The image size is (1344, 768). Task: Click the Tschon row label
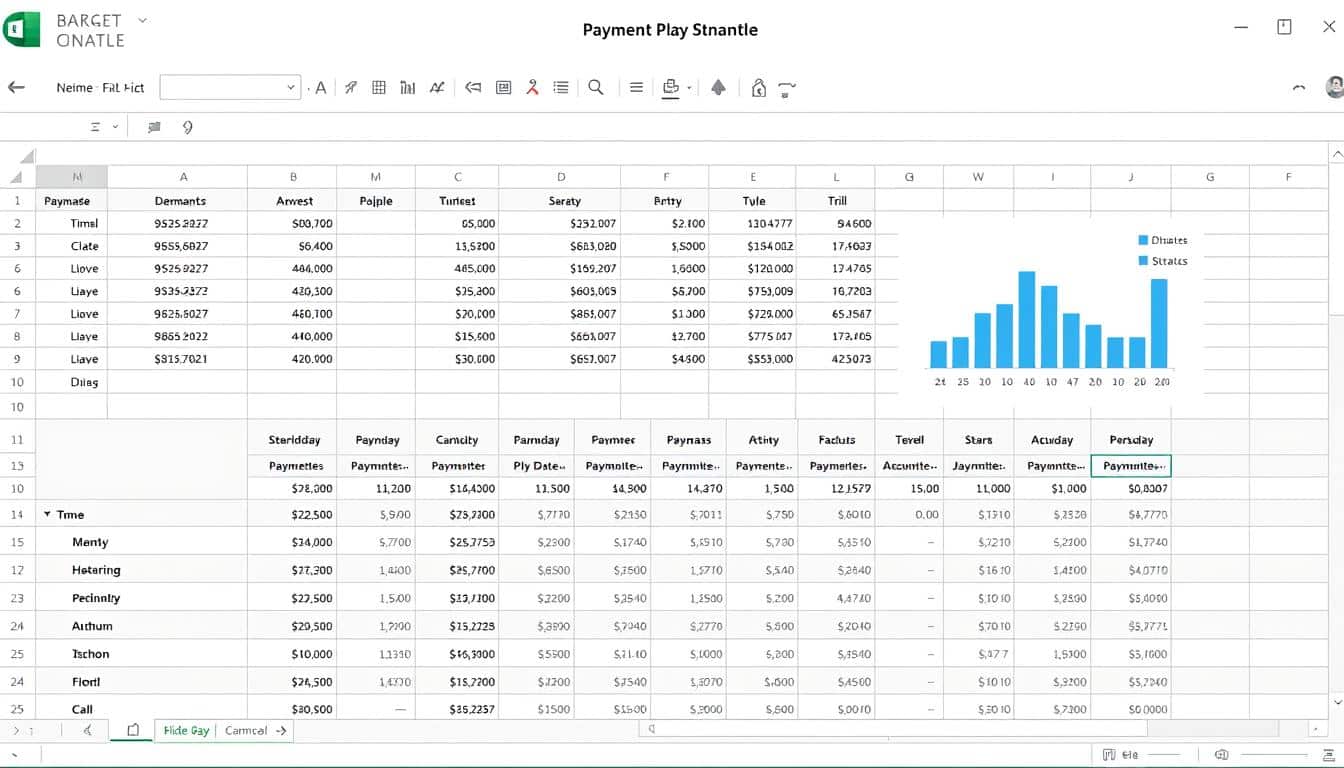pyautogui.click(x=90, y=654)
